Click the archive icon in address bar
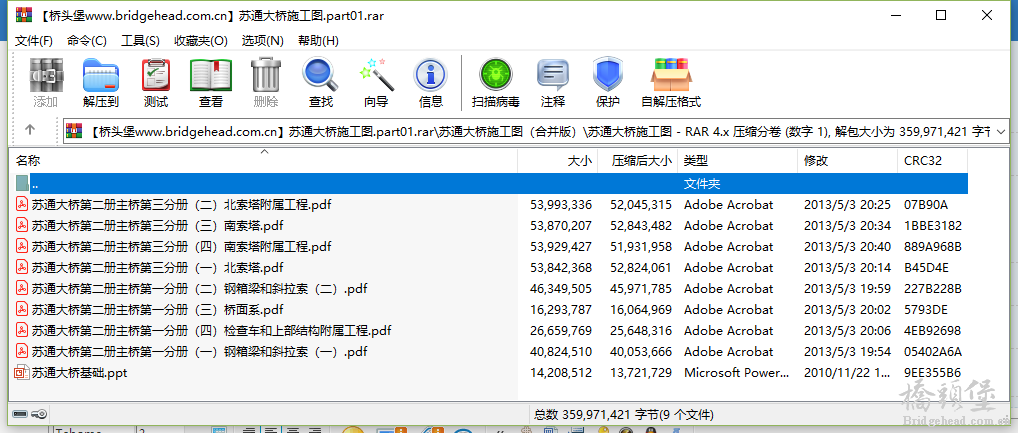This screenshot has width=1018, height=433. (x=75, y=131)
